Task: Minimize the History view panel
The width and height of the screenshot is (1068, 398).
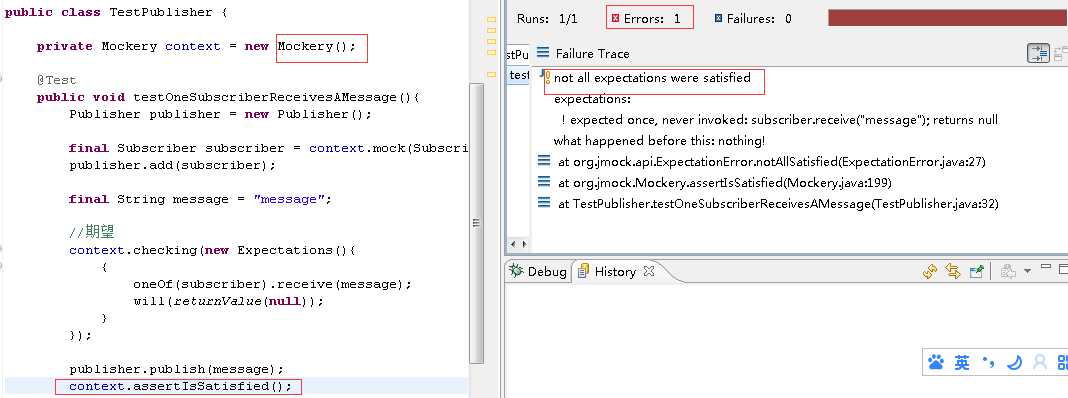Action: click(x=1046, y=266)
